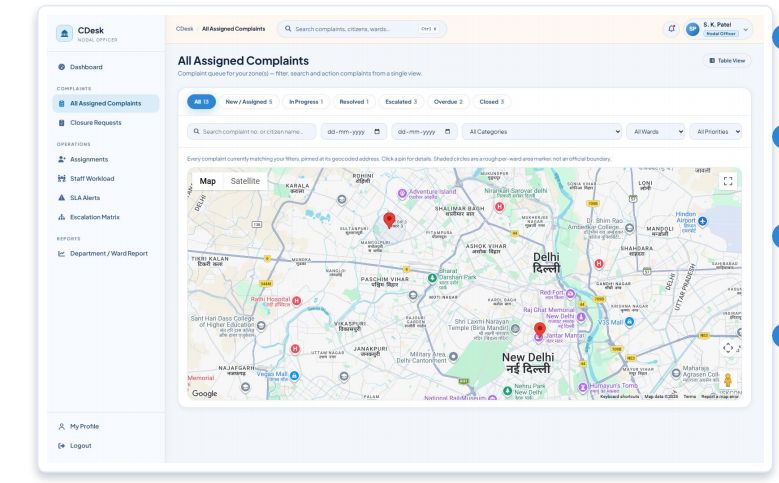This screenshot has width=779, height=483.
Task: Open Department / Ward Report
Action: pyautogui.click(x=106, y=253)
